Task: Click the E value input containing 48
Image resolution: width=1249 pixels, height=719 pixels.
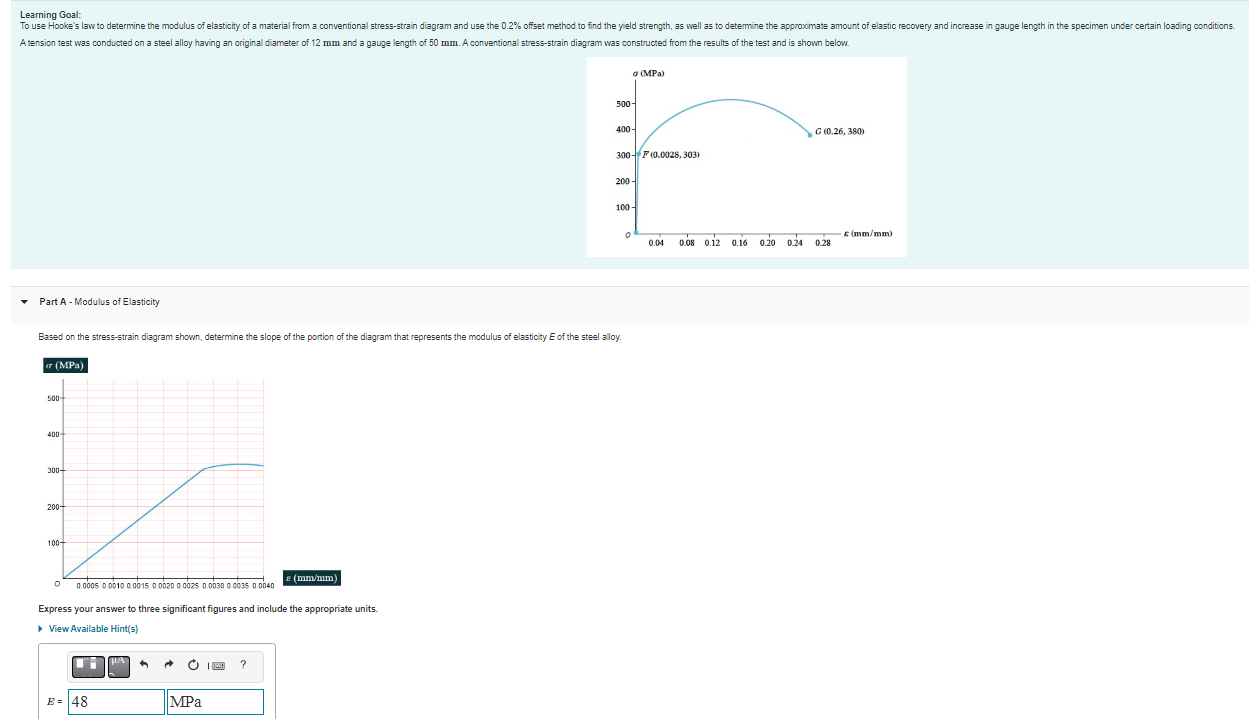Action: pyautogui.click(x=115, y=701)
